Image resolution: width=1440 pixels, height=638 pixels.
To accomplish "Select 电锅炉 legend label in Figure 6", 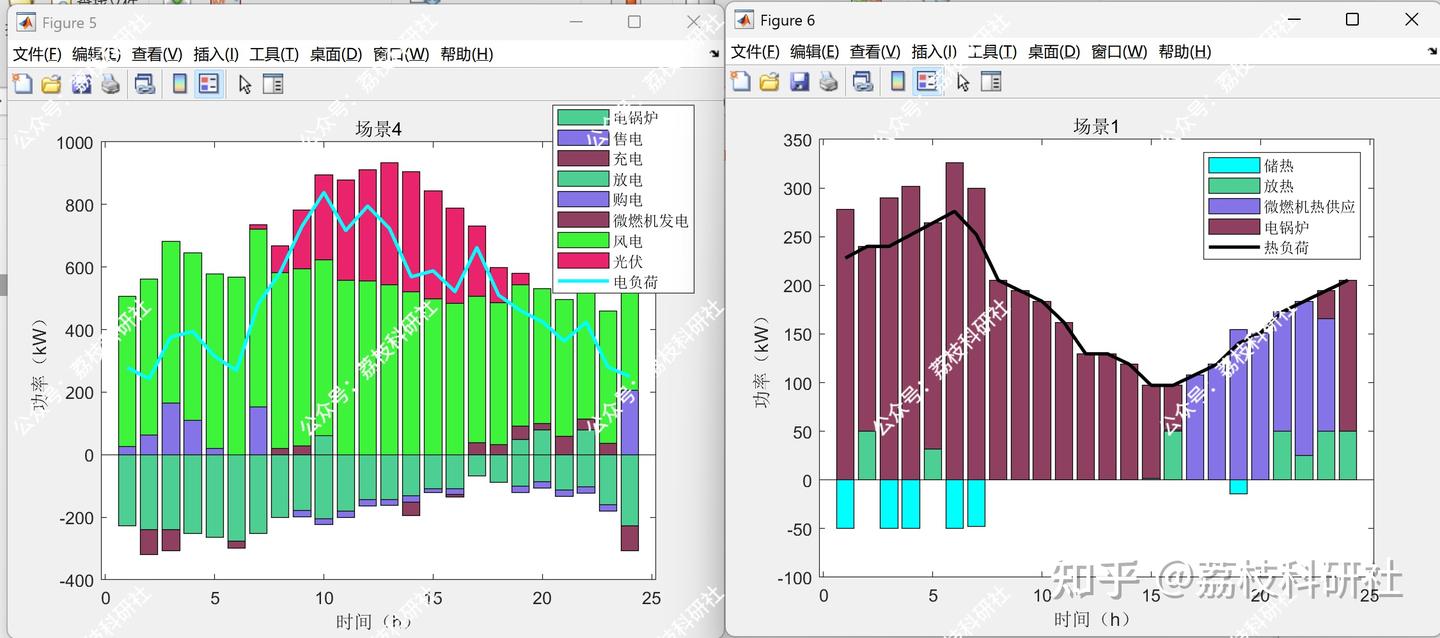I will click(1286, 227).
